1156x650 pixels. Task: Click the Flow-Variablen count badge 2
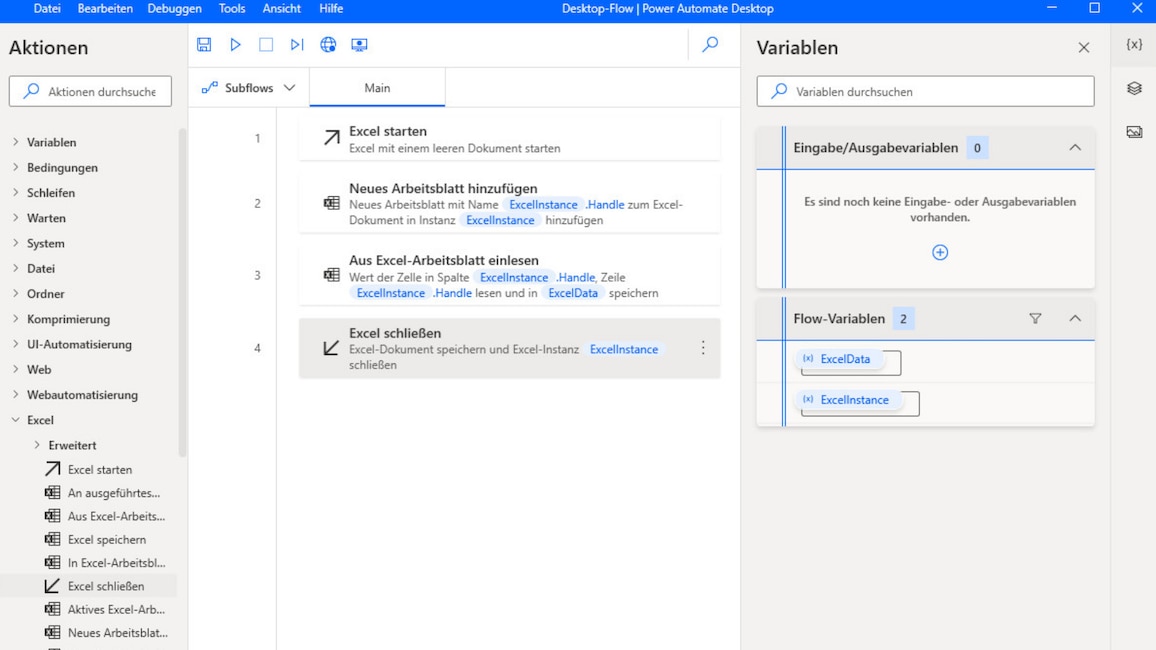[903, 318]
